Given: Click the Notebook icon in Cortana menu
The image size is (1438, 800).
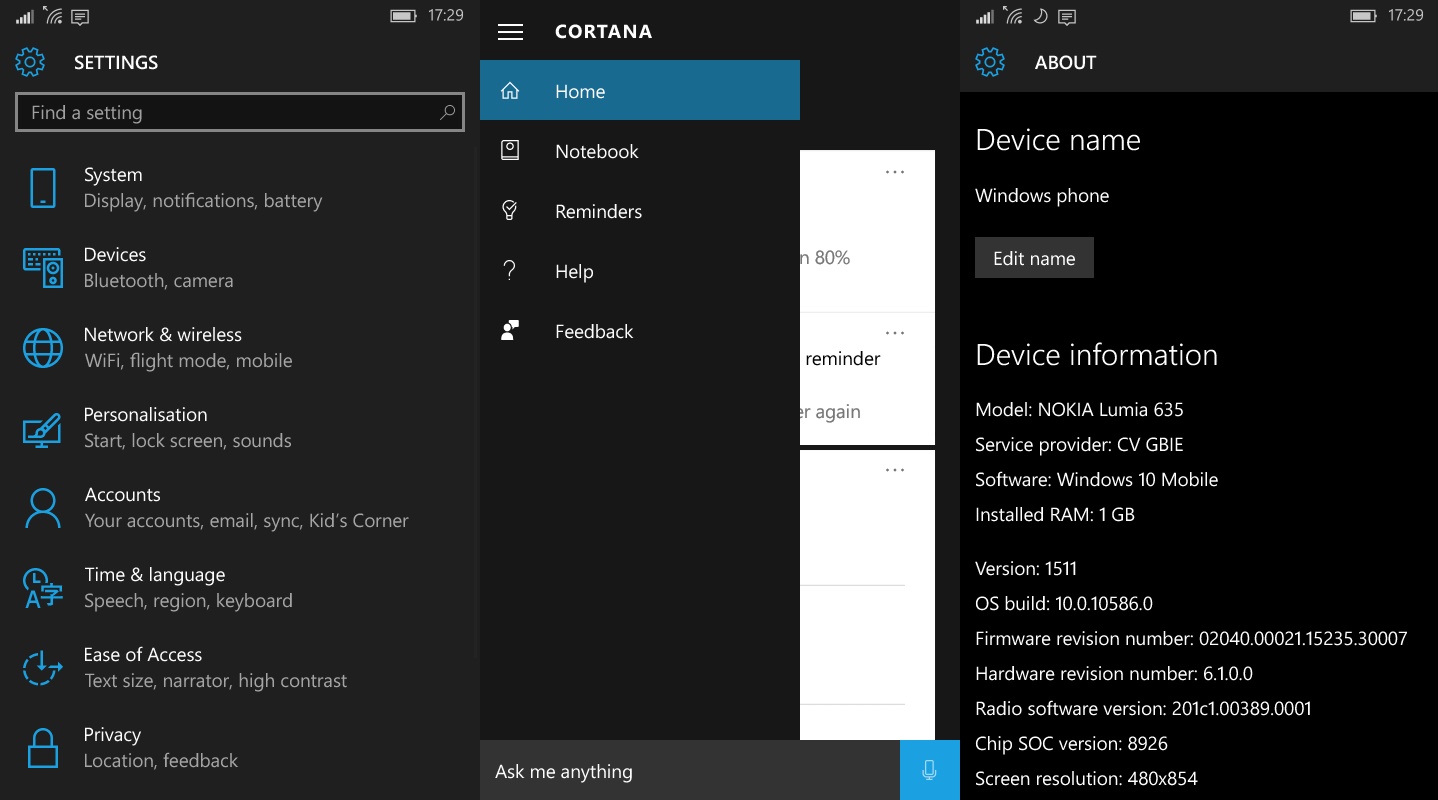Looking at the screenshot, I should click(510, 151).
